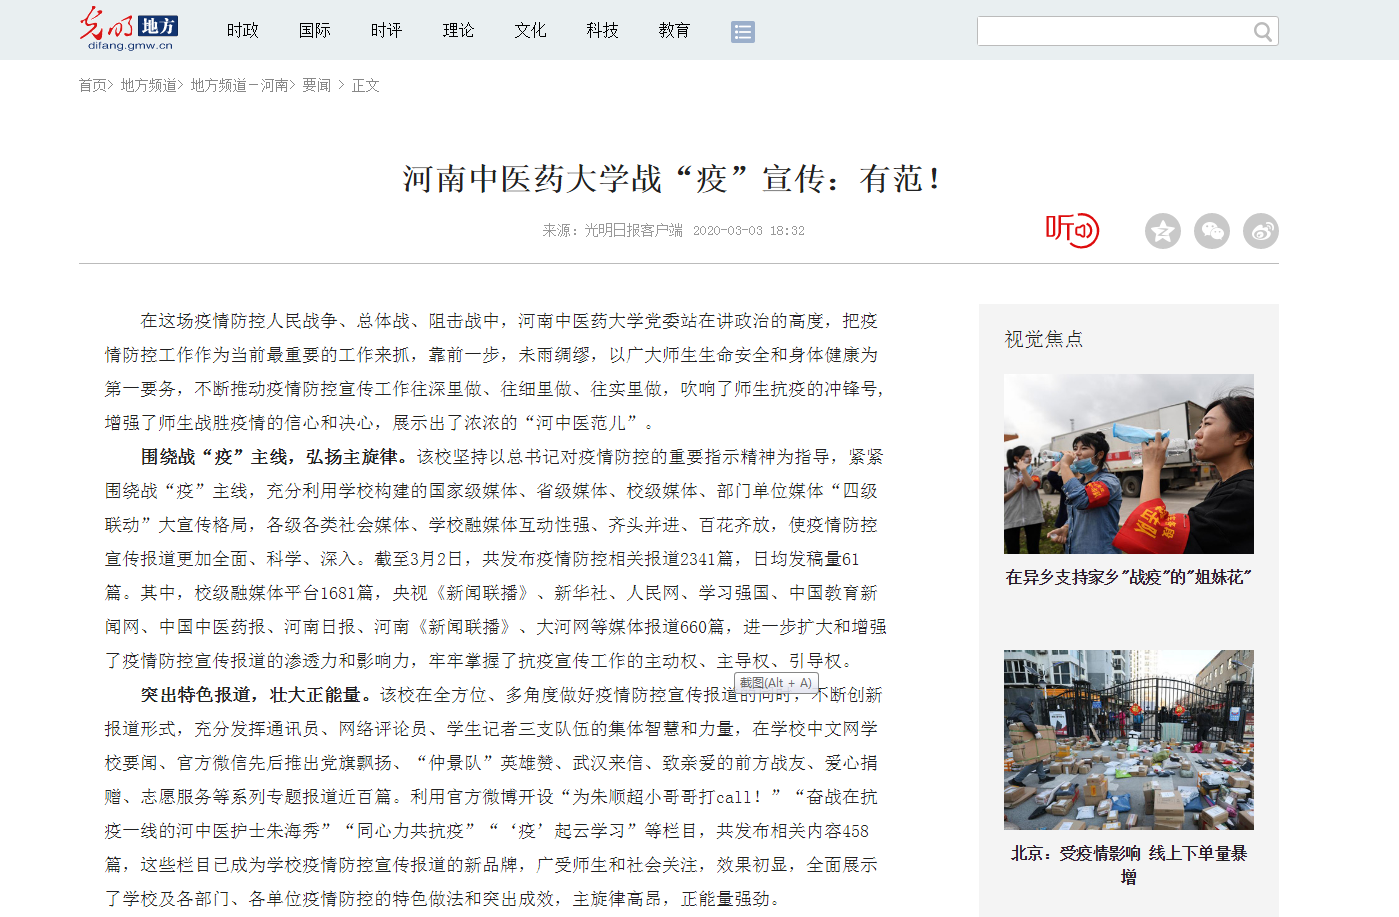The height and width of the screenshot is (917, 1399).
Task: Open the 科技 section
Action: click(x=603, y=31)
